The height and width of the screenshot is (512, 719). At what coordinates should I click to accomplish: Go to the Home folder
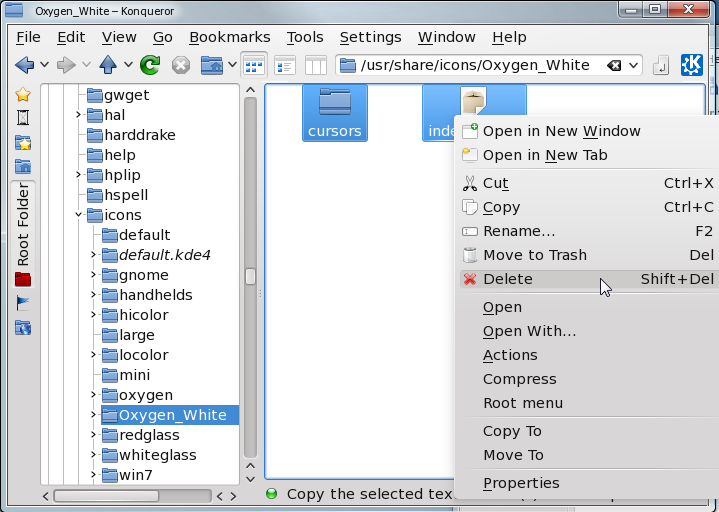[212, 65]
